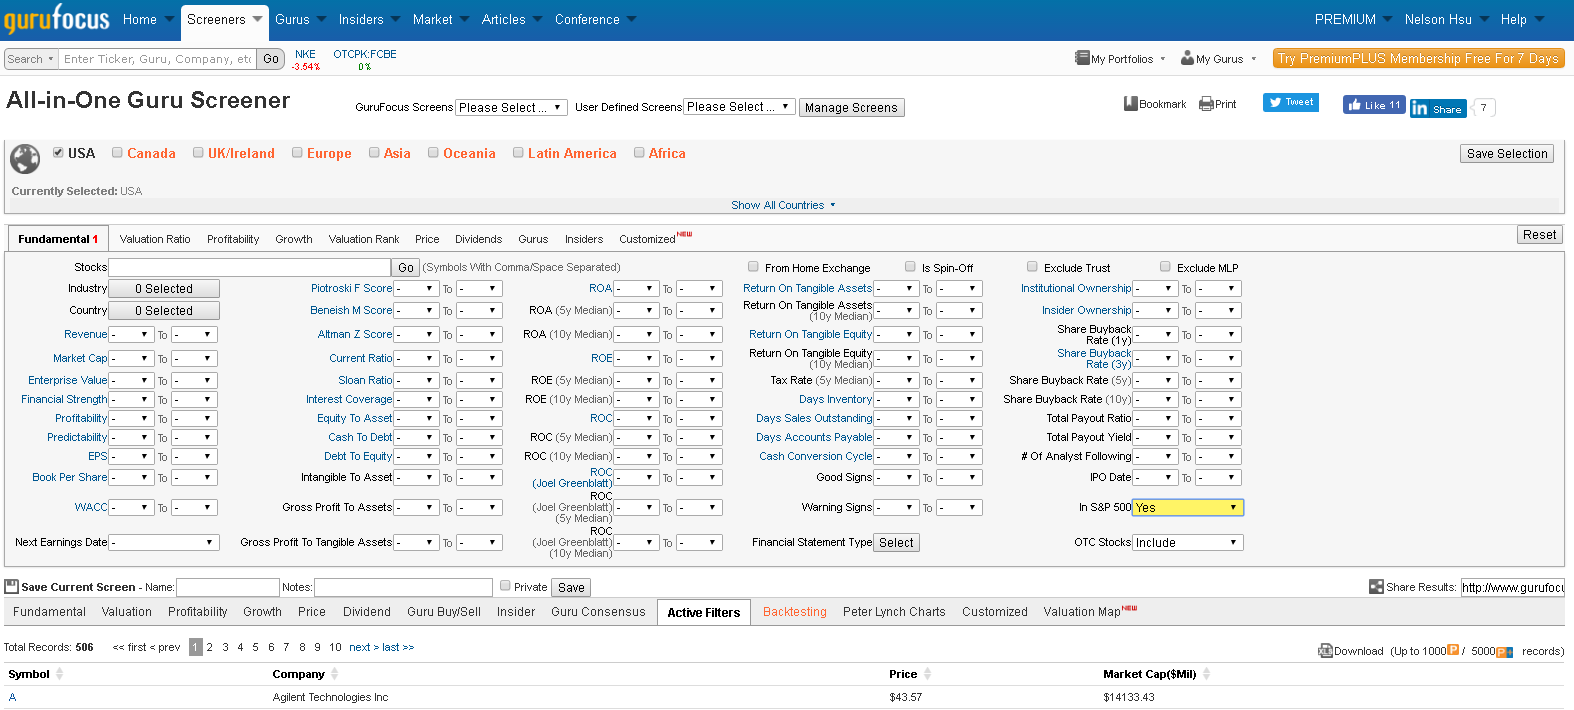Click the Facebook Like button

tap(1374, 105)
